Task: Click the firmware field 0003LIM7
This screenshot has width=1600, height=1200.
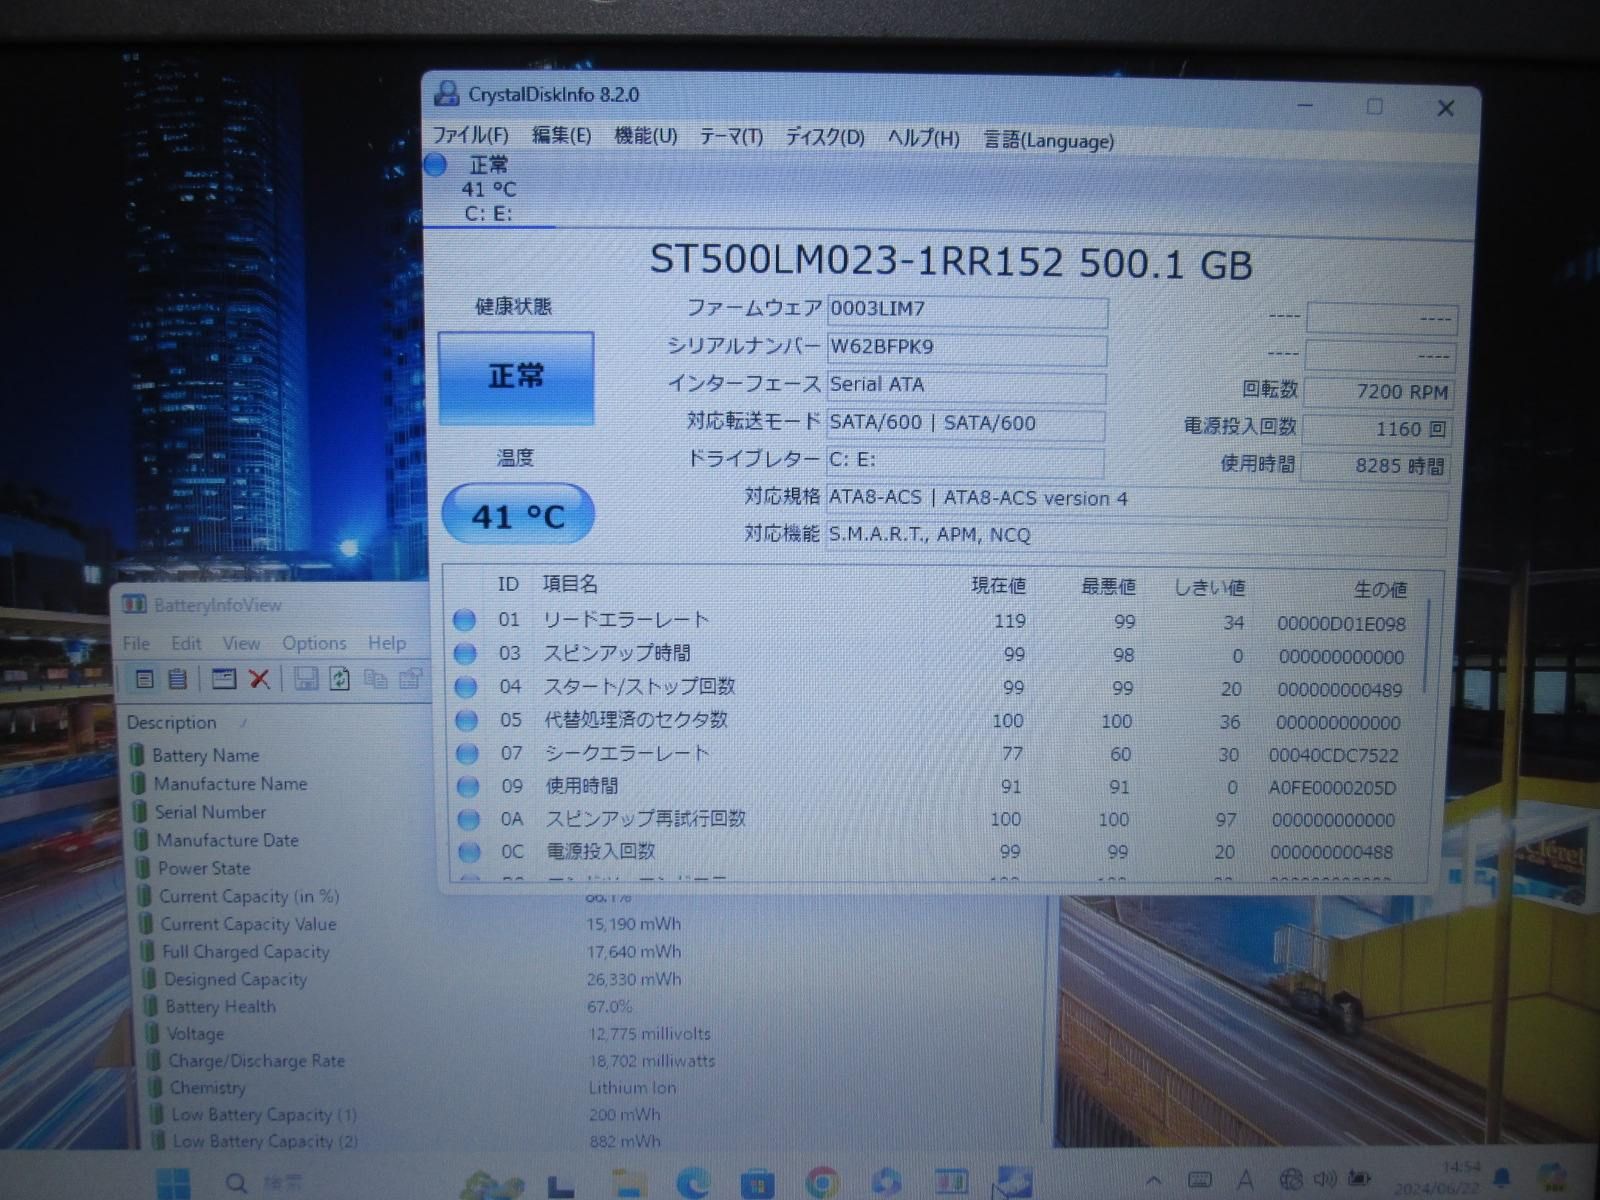Action: point(967,310)
